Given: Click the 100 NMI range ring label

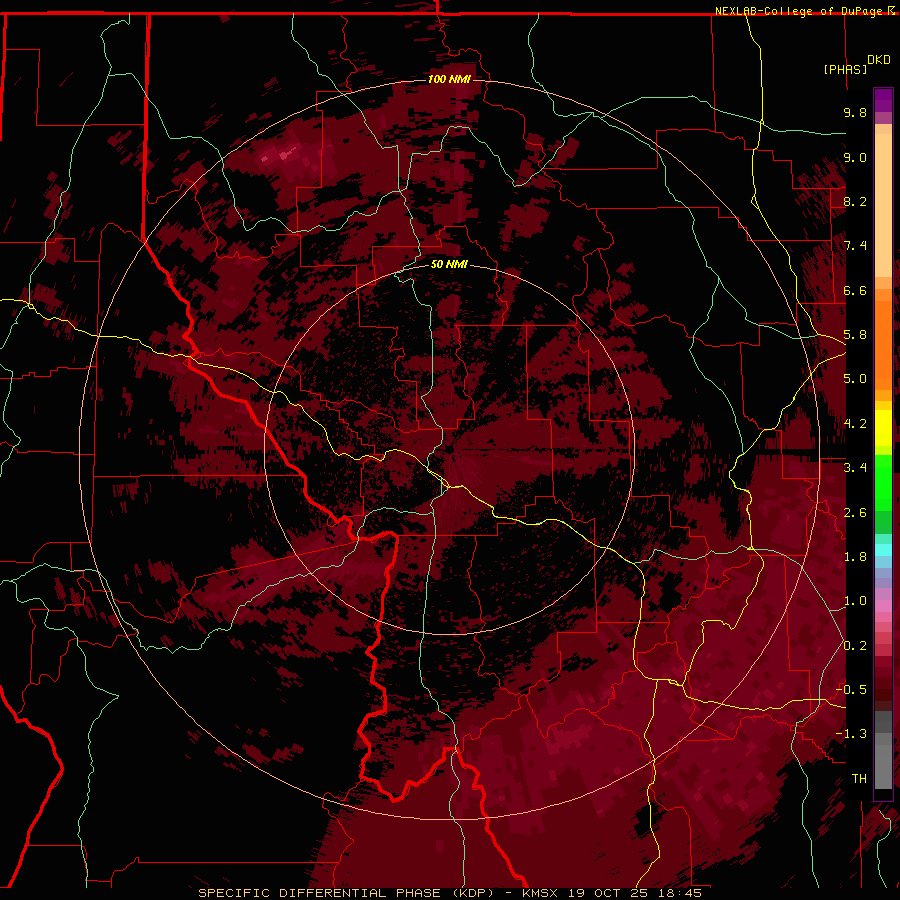Looking at the screenshot, I should tap(449, 79).
